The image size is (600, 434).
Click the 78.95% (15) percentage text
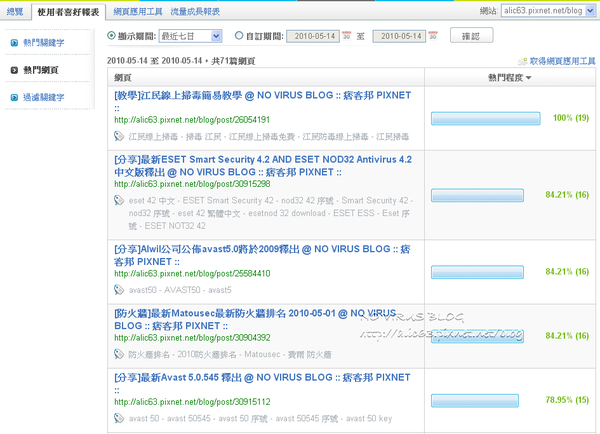[x=567, y=400]
